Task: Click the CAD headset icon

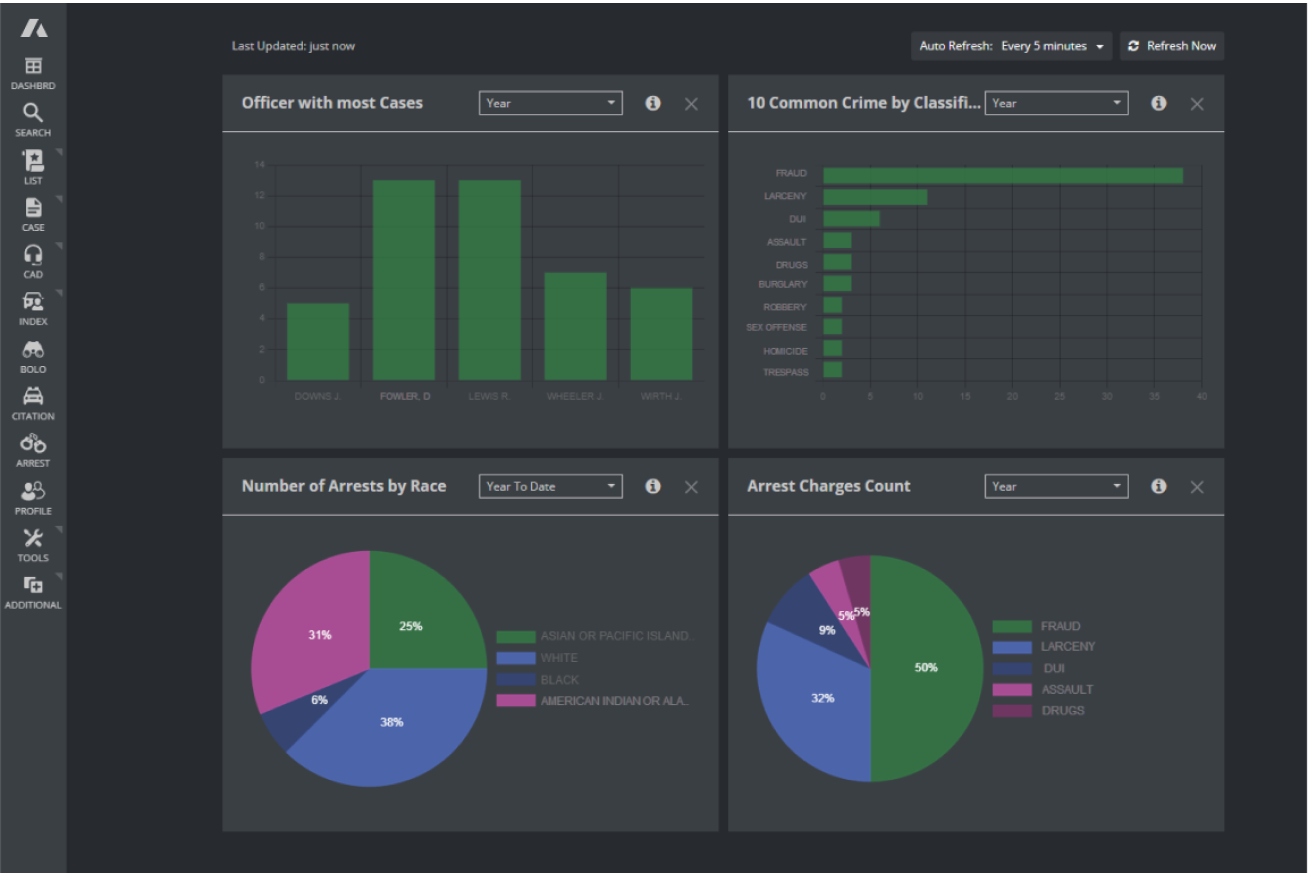Action: coord(33,255)
